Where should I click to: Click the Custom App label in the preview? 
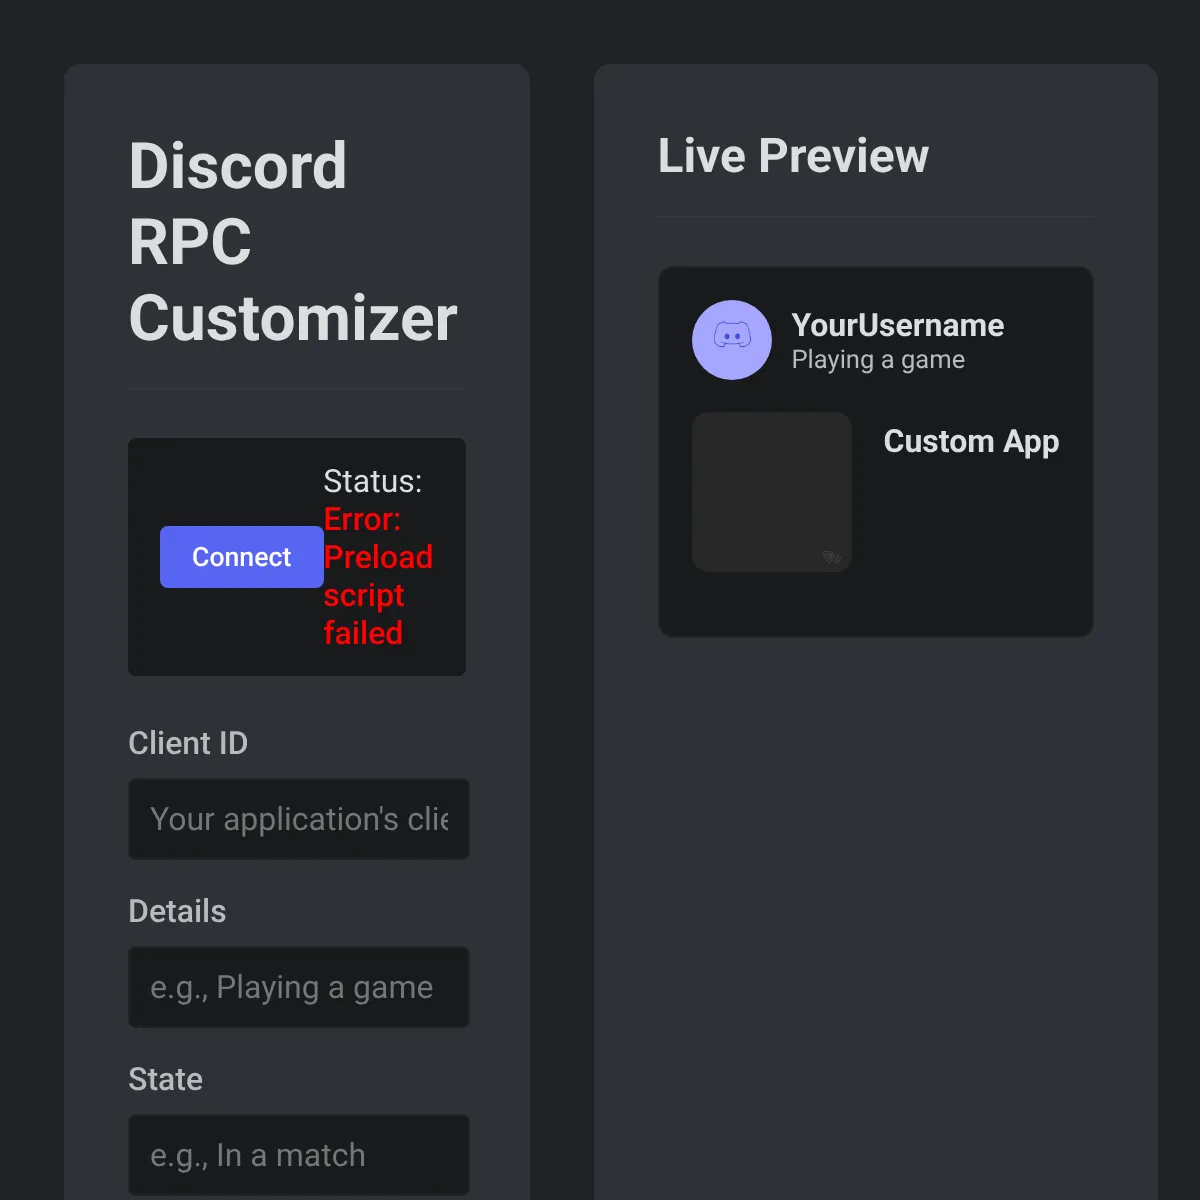coord(971,441)
